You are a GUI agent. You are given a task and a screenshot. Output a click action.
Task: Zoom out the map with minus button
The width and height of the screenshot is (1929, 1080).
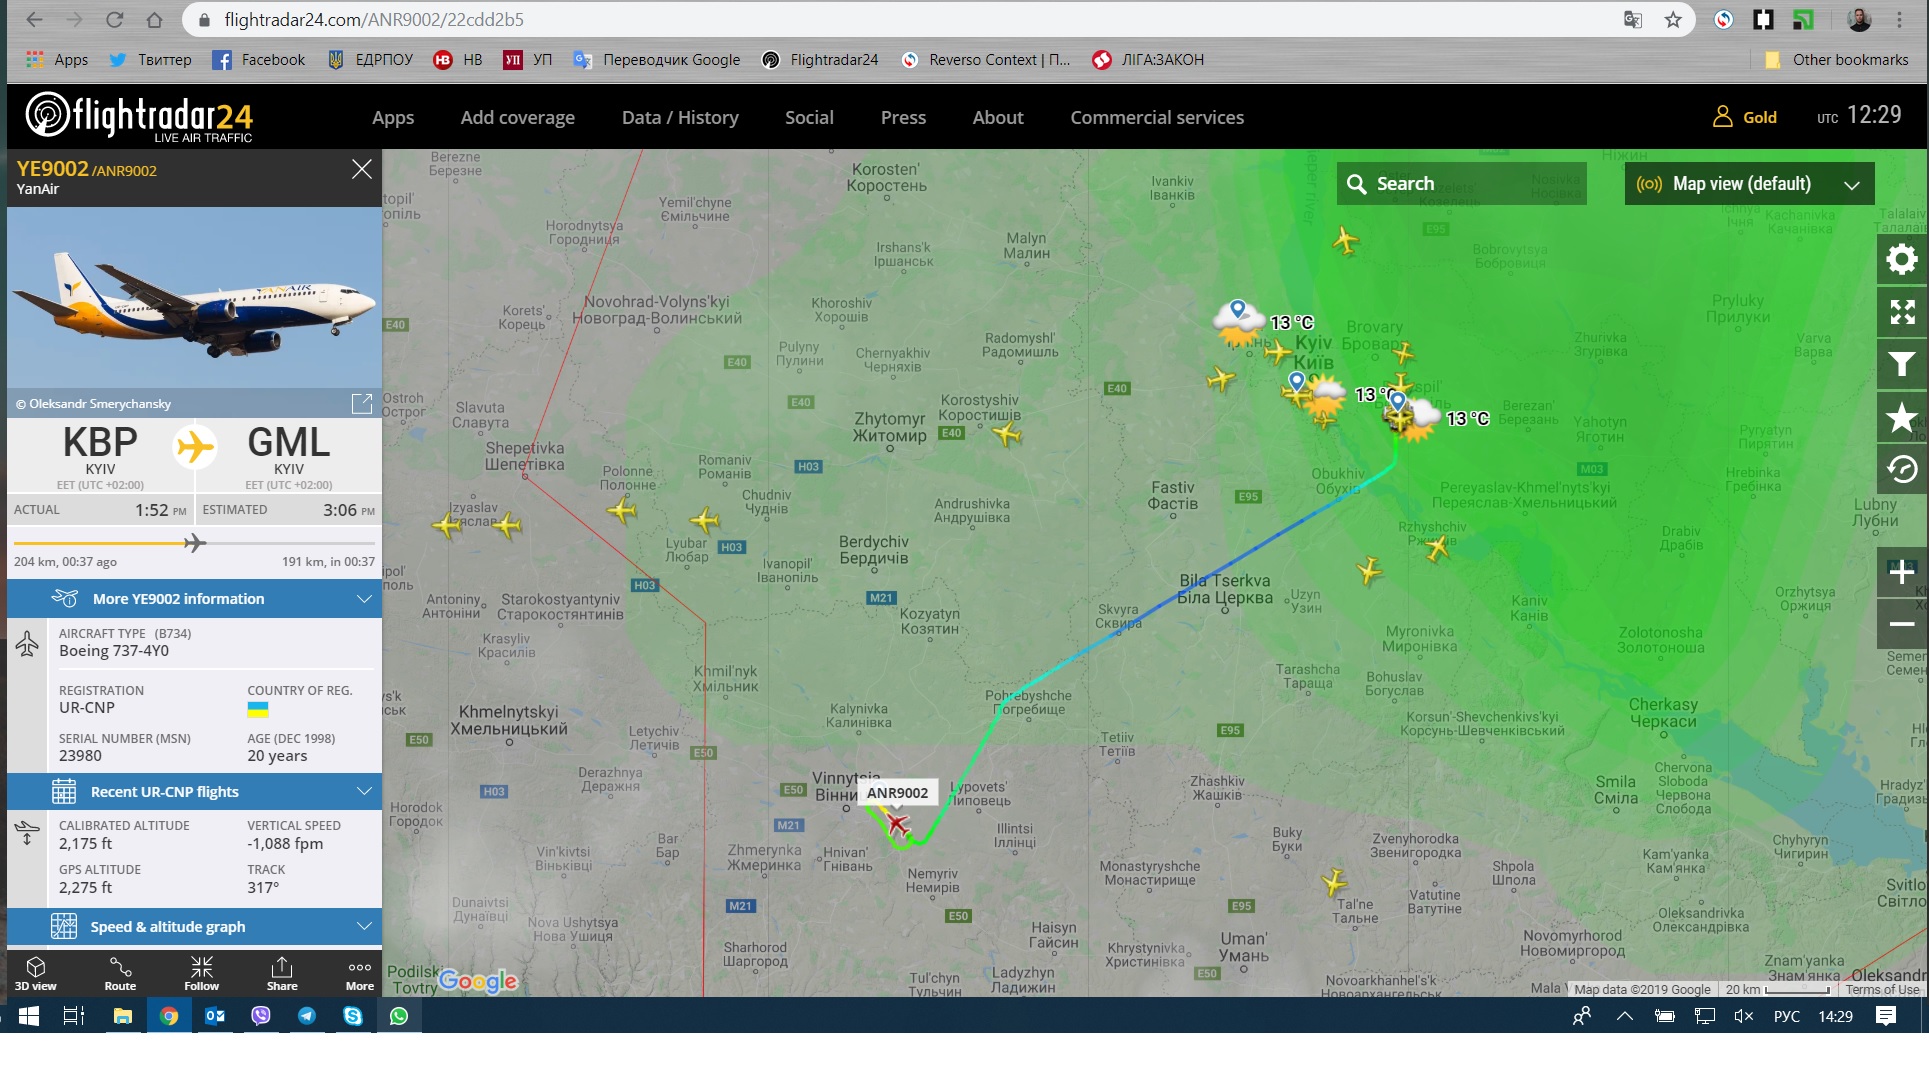pos(1901,624)
